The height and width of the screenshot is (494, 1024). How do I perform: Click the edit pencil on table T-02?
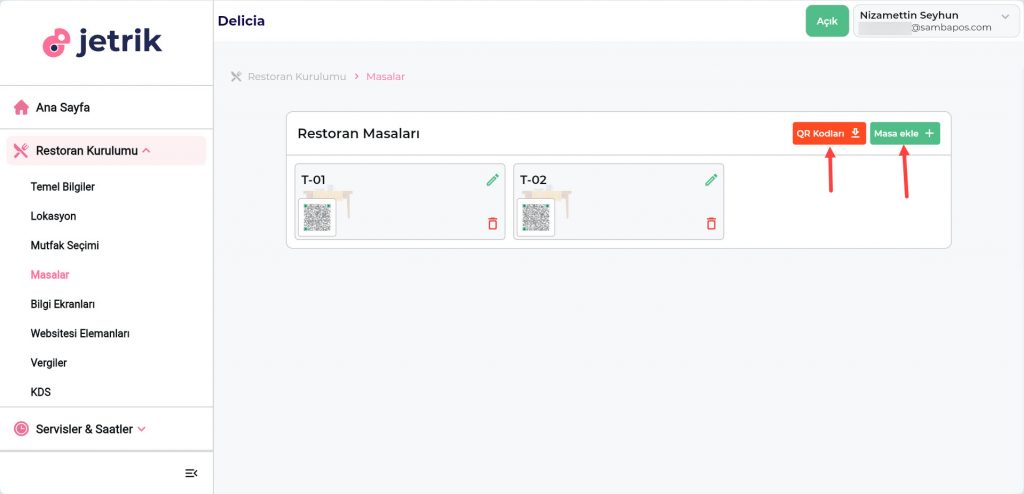[x=711, y=180]
